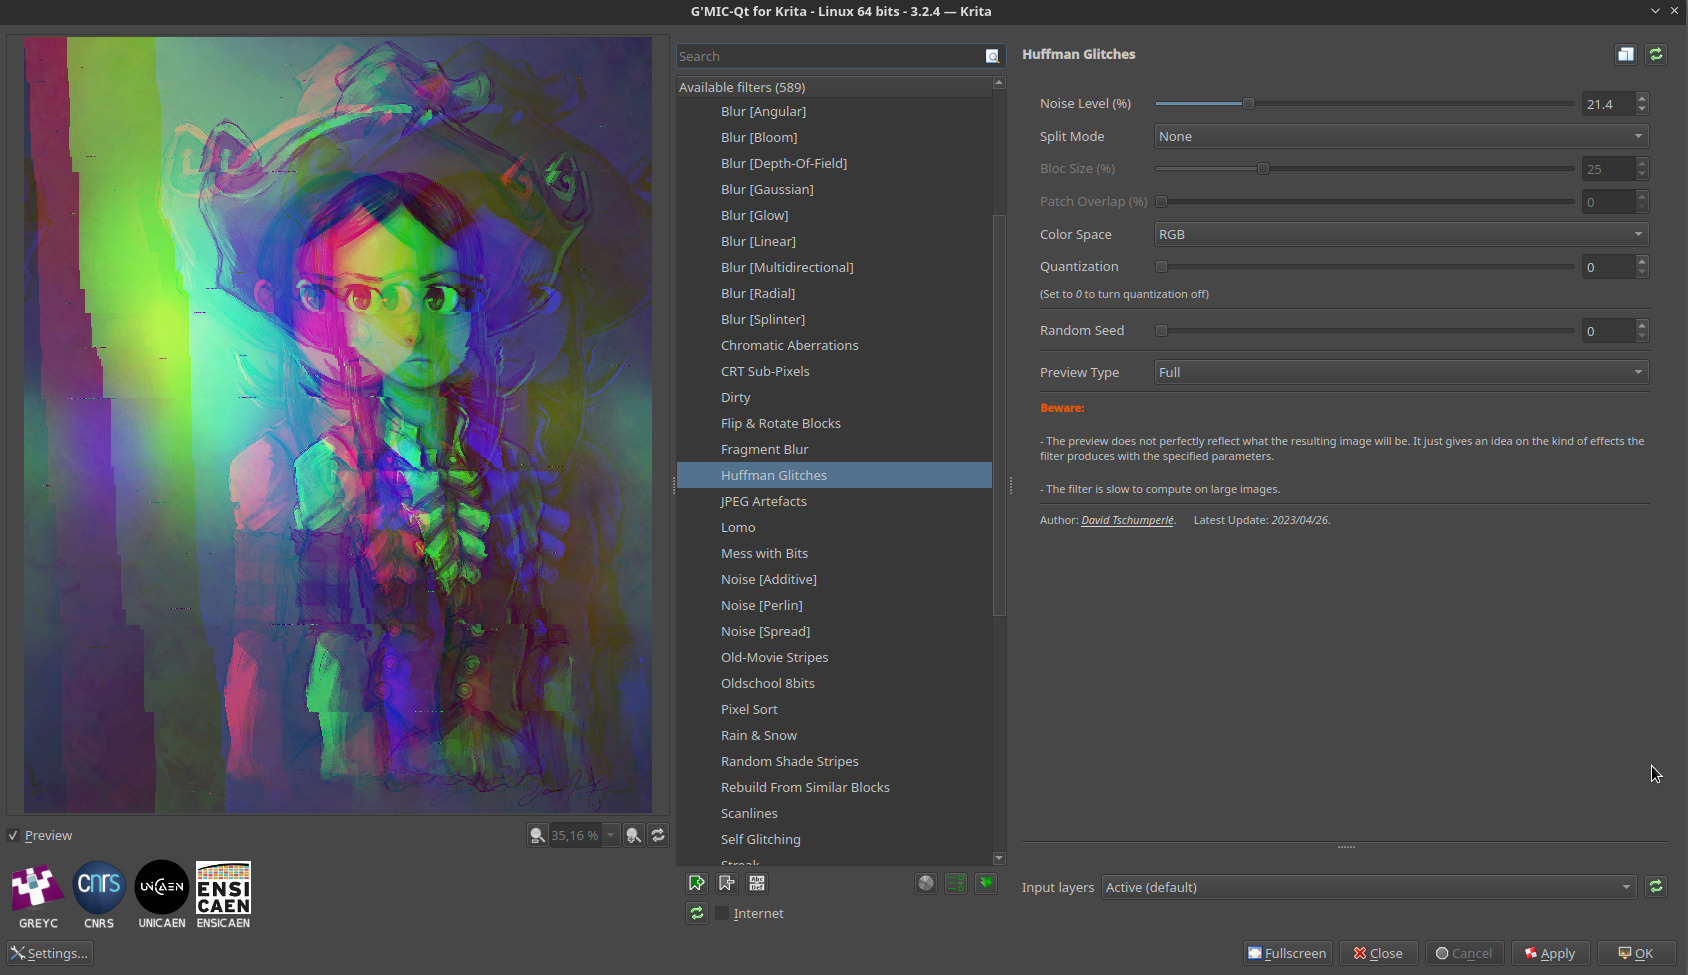This screenshot has width=1688, height=975.
Task: Enable the Internet checkbox
Action: [x=722, y=913]
